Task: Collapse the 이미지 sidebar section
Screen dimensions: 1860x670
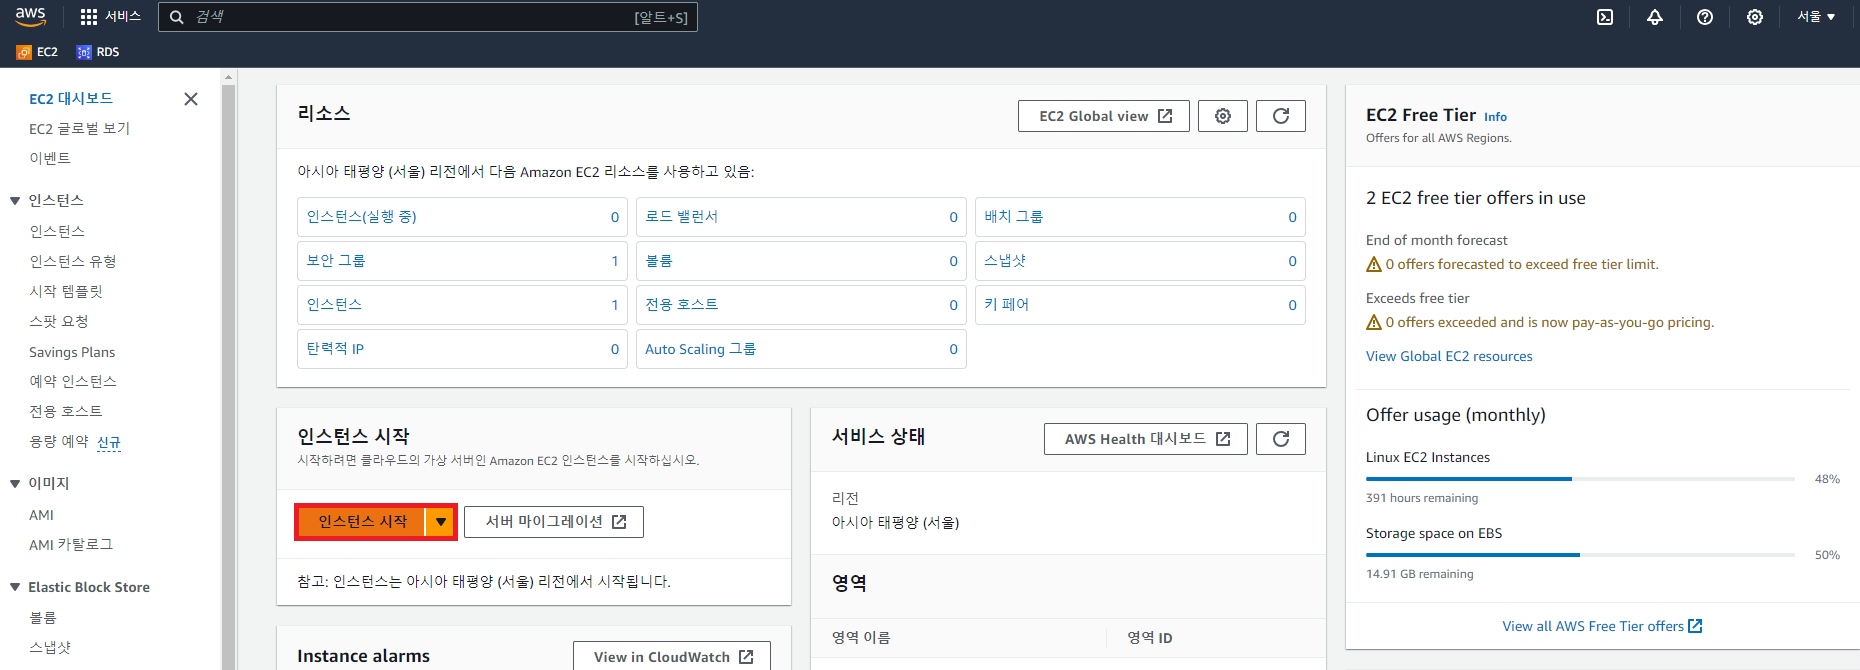Action: pyautogui.click(x=15, y=484)
